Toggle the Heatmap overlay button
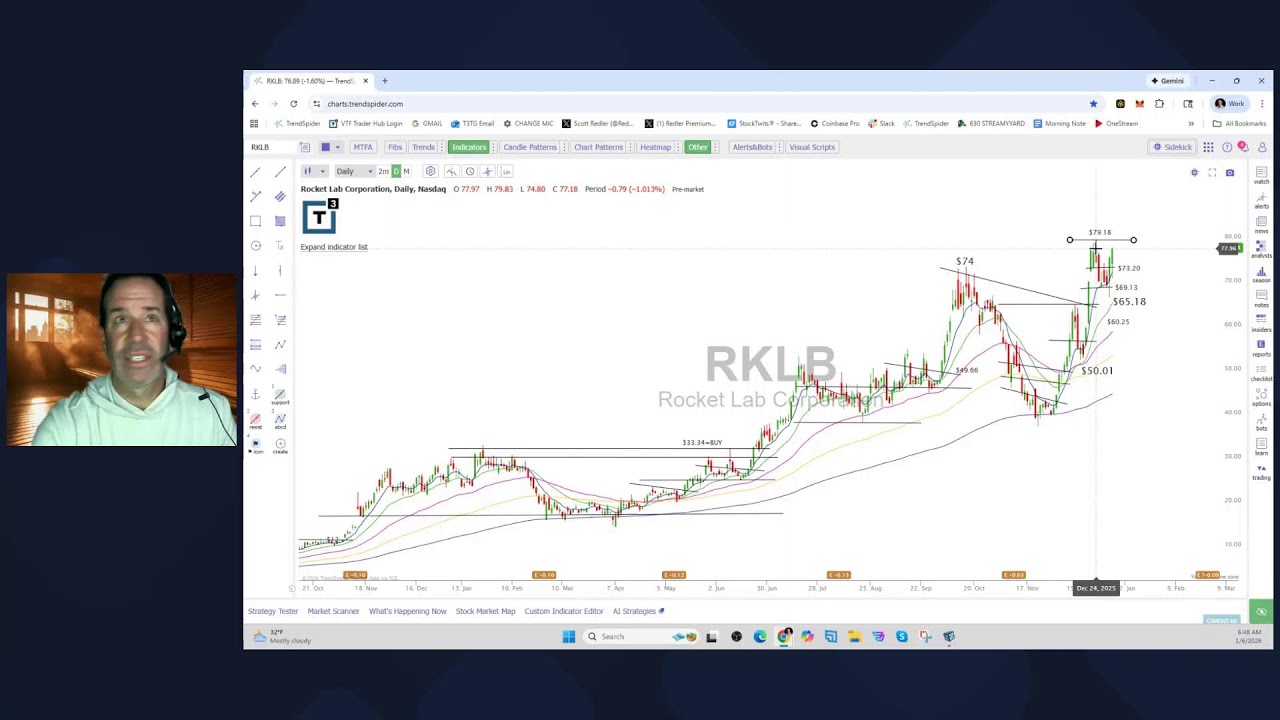Viewport: 1280px width, 720px height. pyautogui.click(x=655, y=147)
